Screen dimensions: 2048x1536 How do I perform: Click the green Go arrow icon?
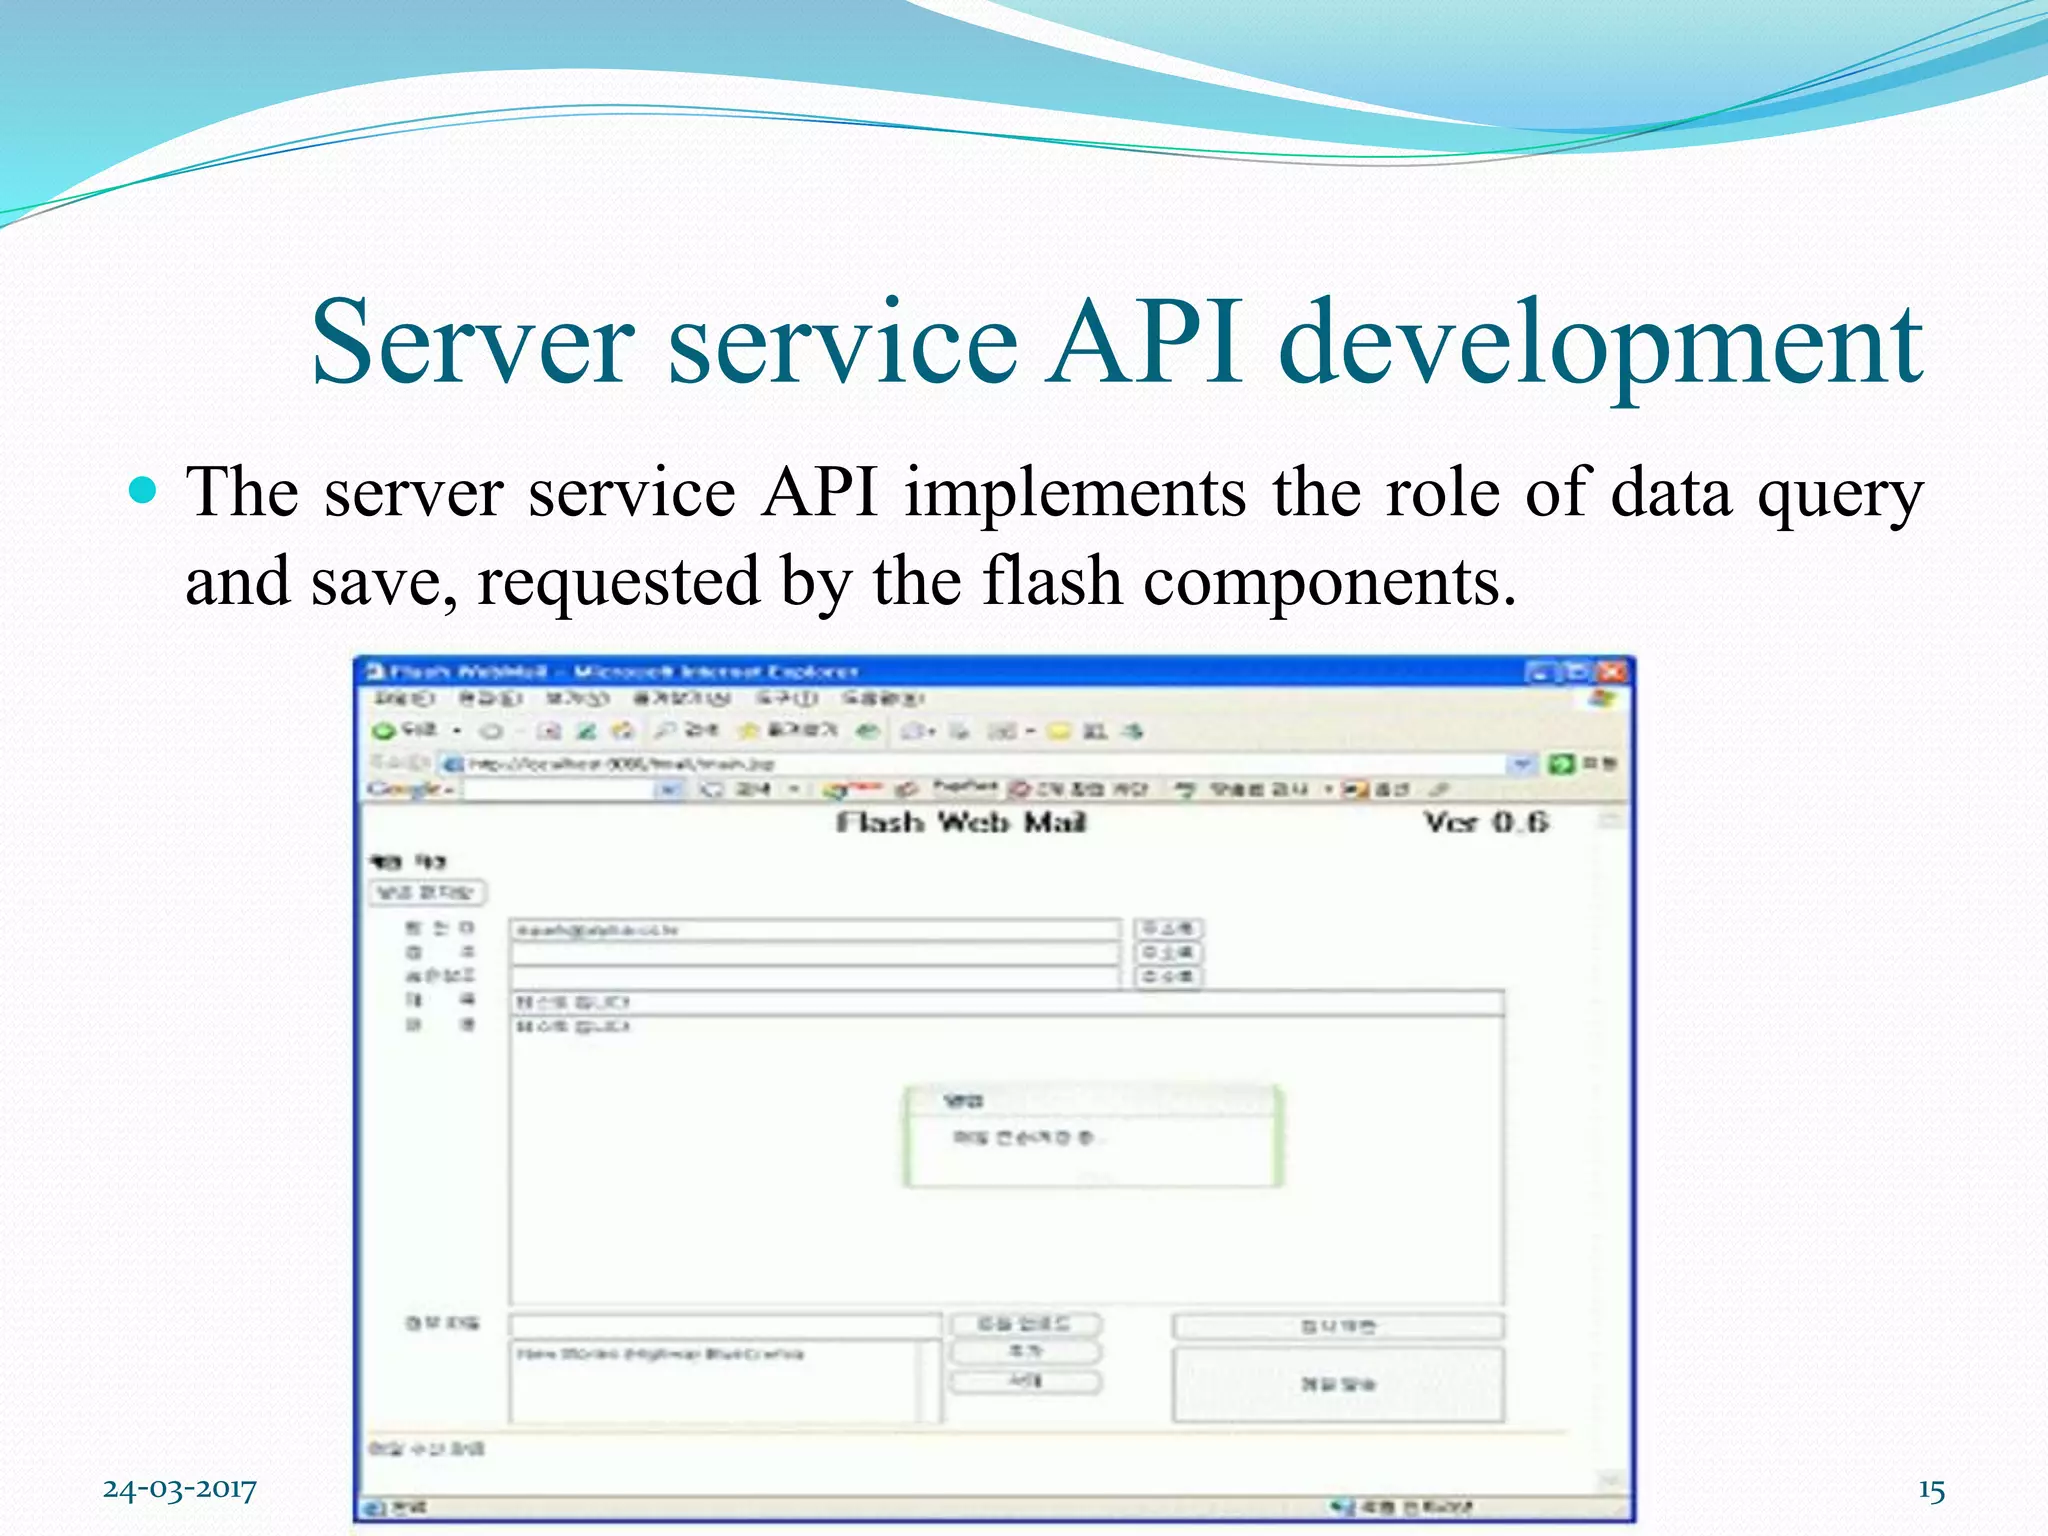tap(1559, 764)
